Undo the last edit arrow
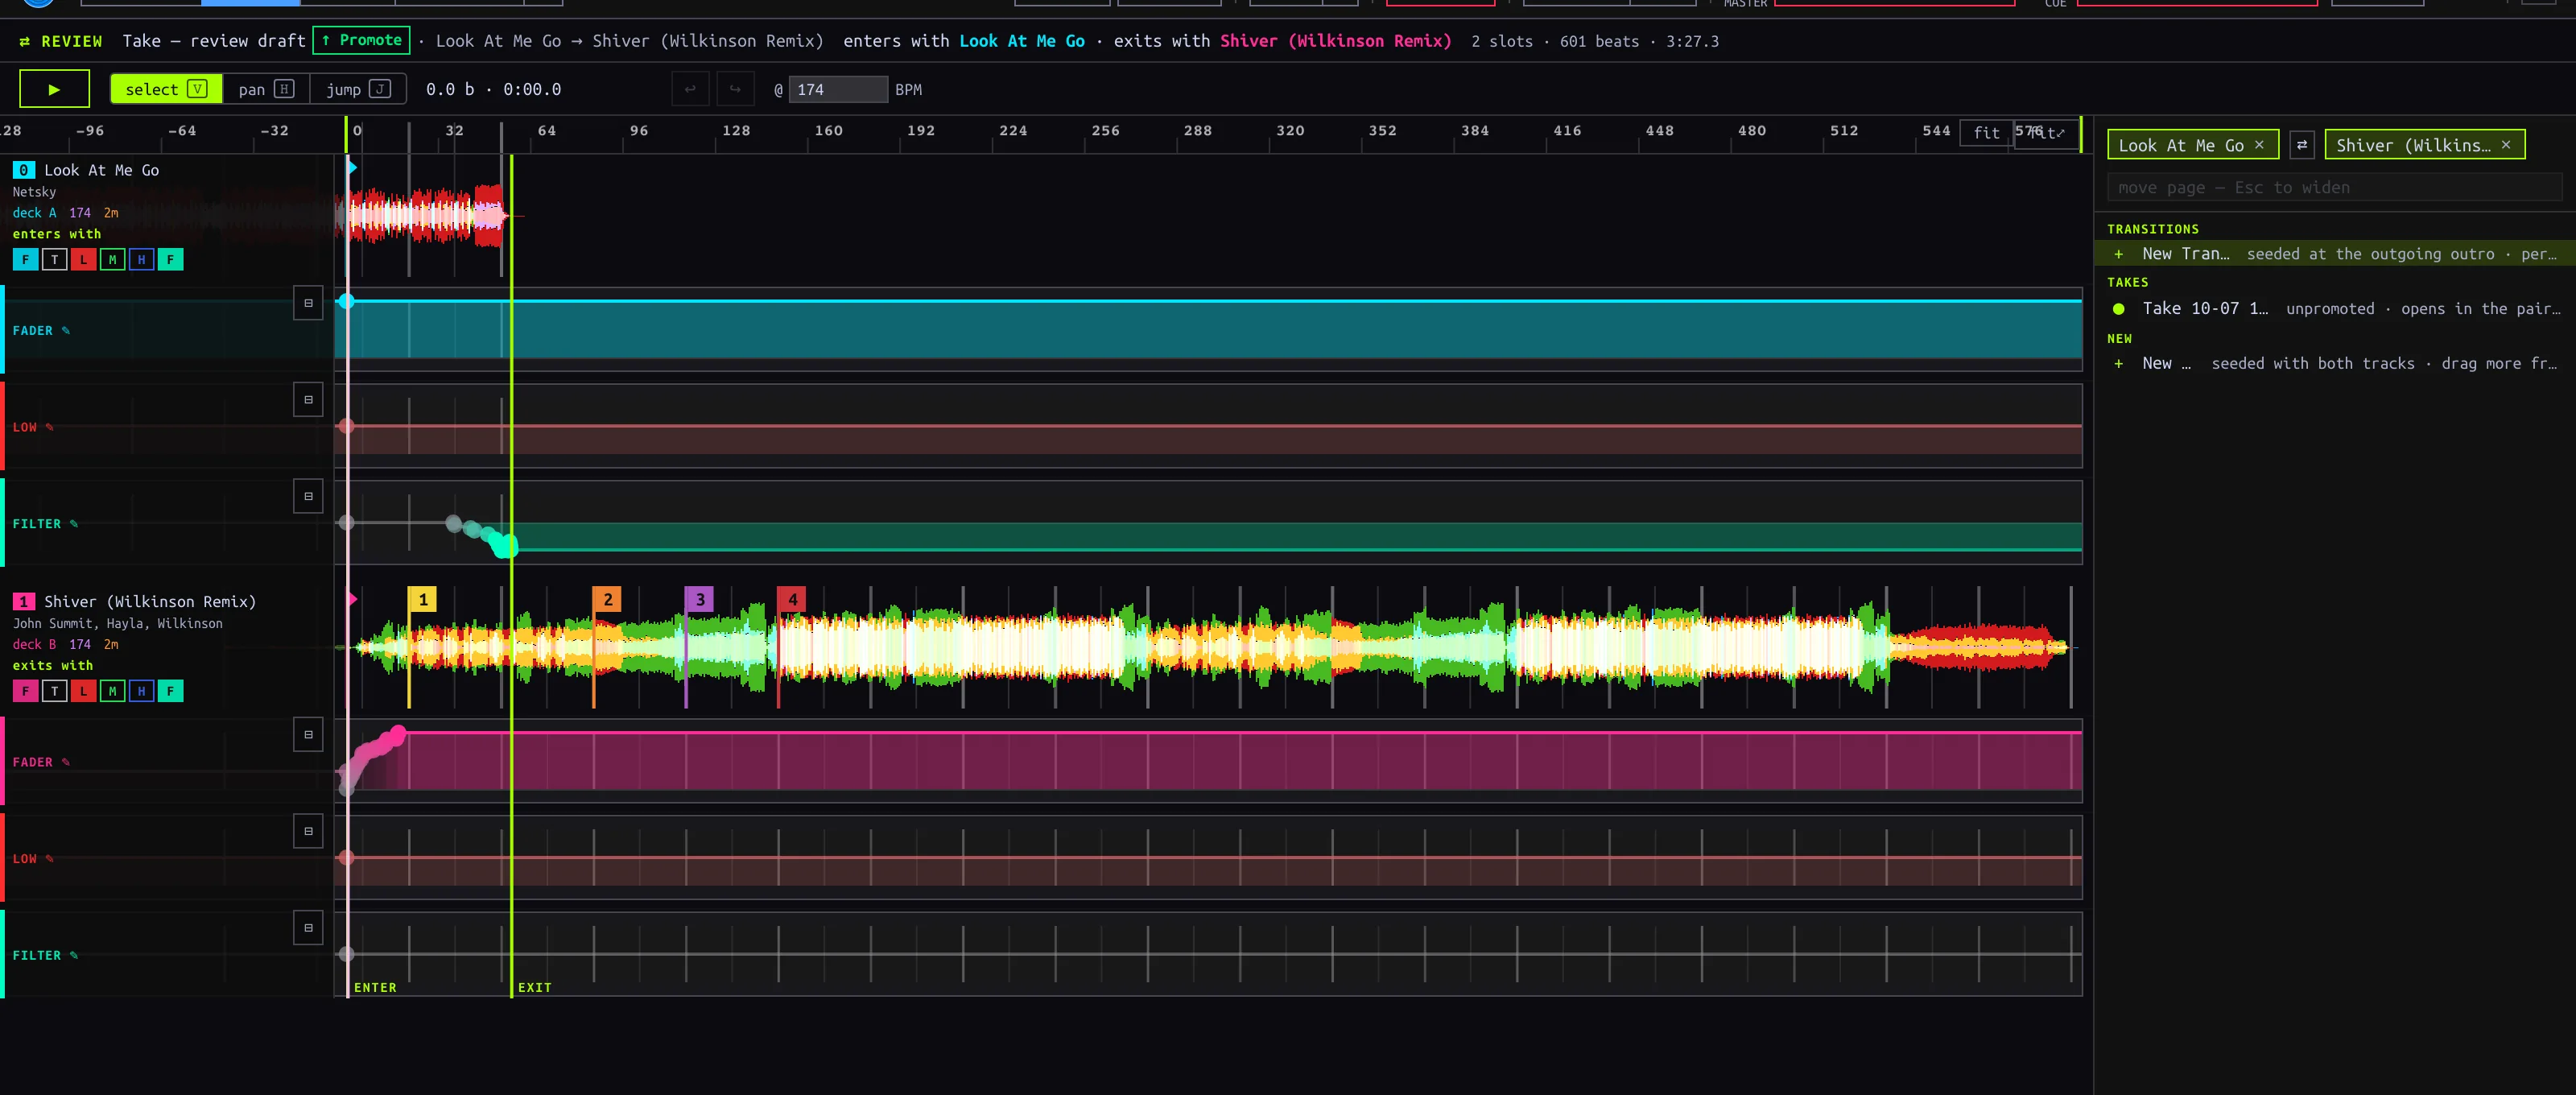Screen dimensions: 2576x1095 tap(690, 89)
